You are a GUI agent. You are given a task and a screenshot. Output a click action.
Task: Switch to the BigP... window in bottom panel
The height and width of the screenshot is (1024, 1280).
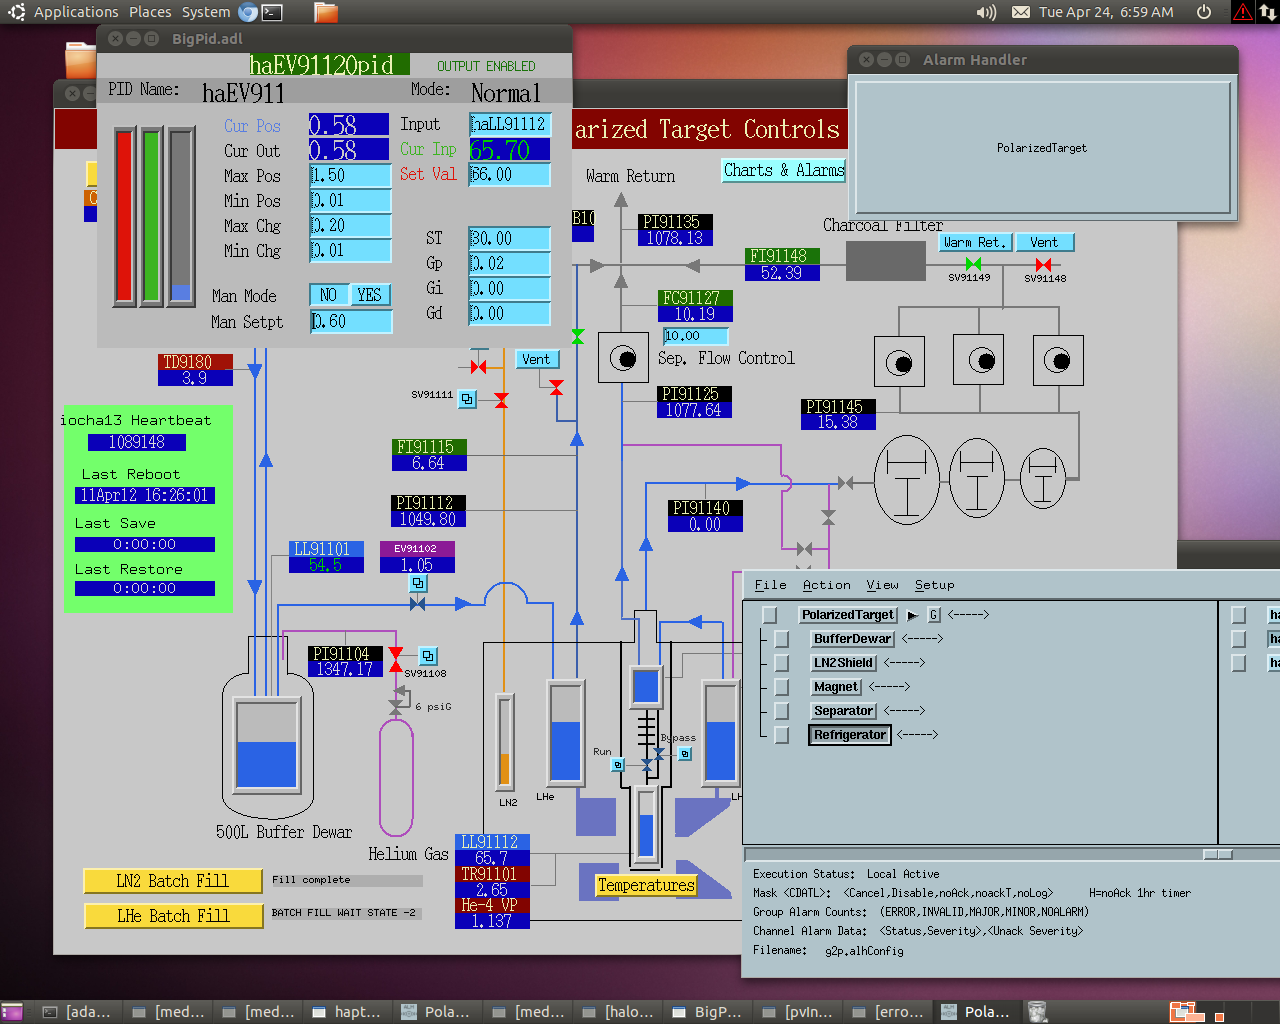point(707,1012)
